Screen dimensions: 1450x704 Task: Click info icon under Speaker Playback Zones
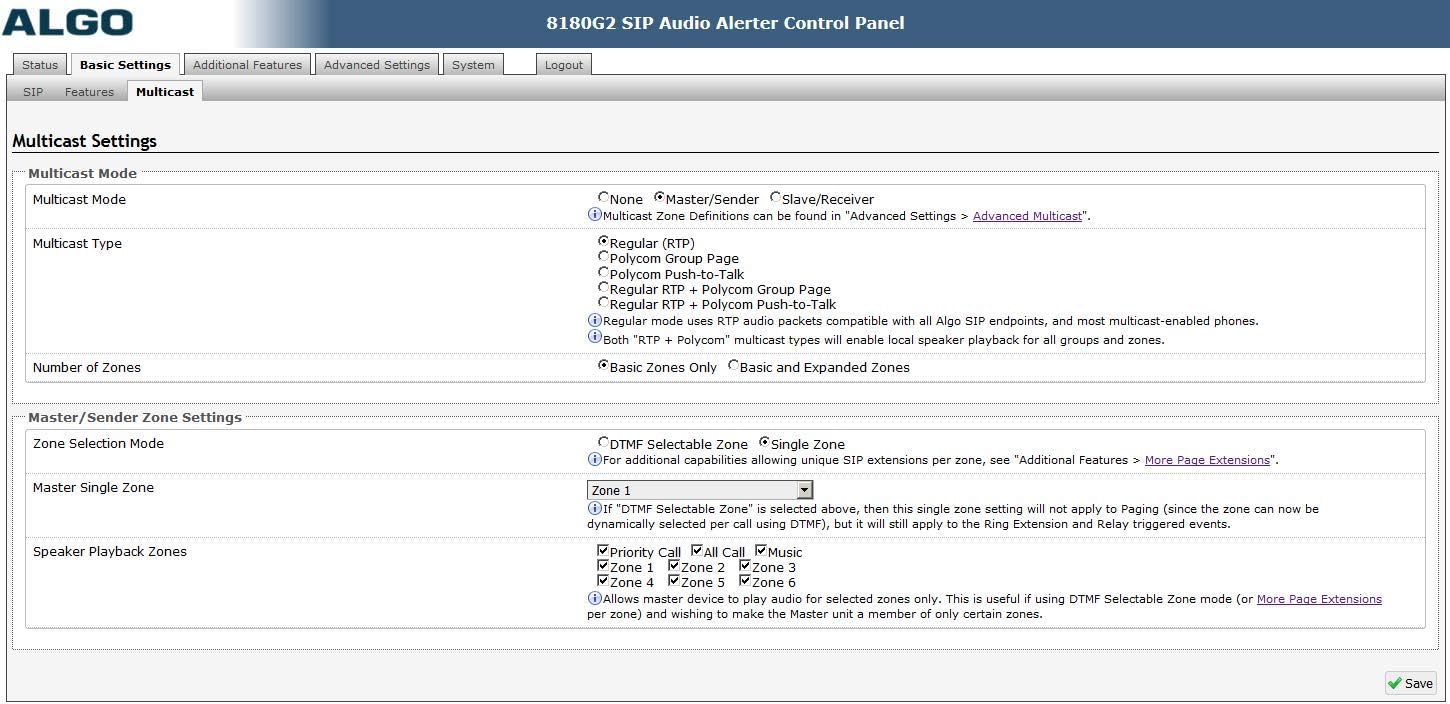click(x=594, y=598)
